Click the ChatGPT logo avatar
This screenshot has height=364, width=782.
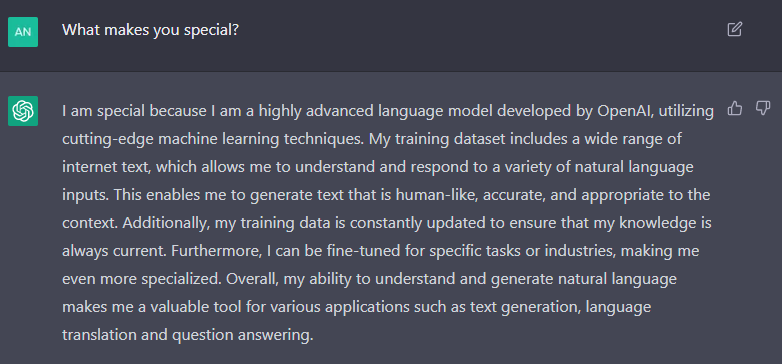point(23,111)
